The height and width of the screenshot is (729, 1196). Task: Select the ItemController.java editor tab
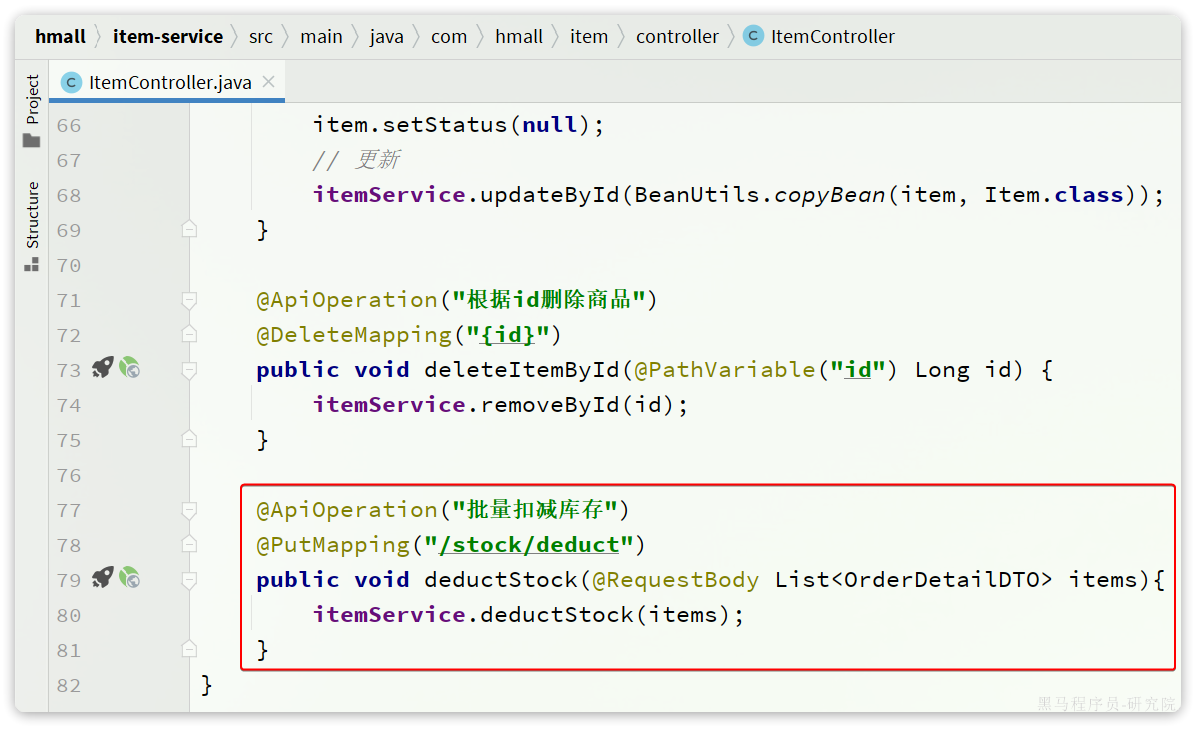(x=167, y=82)
